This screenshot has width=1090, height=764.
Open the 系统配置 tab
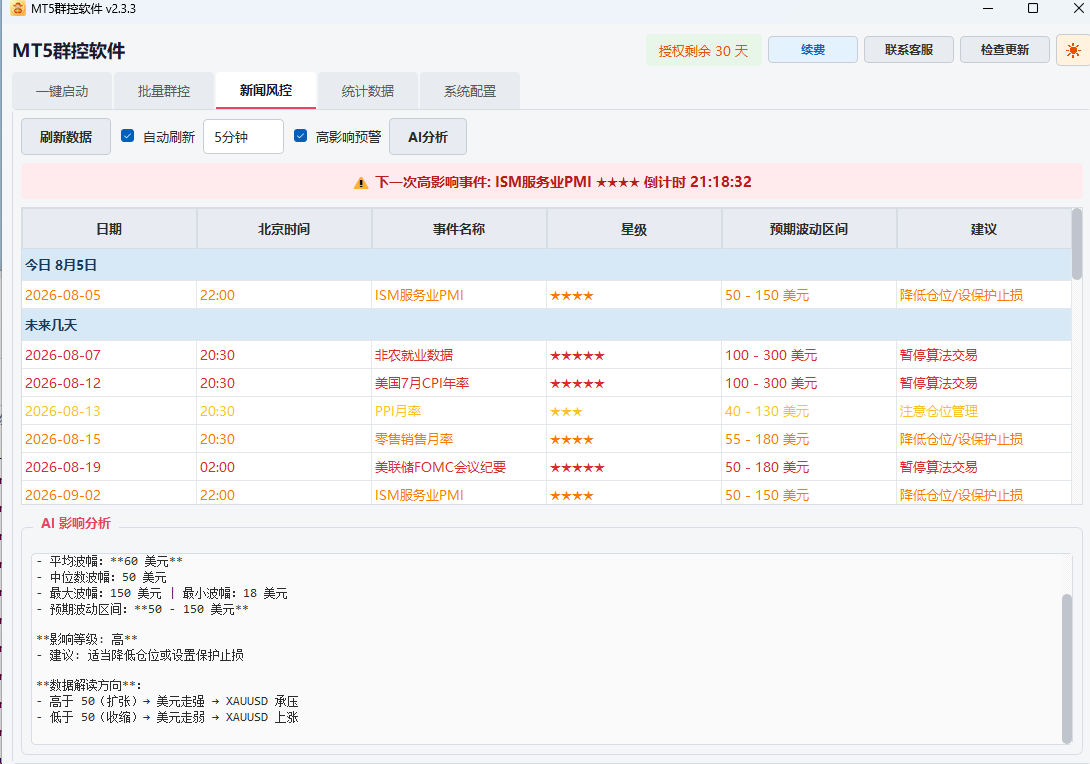click(470, 91)
